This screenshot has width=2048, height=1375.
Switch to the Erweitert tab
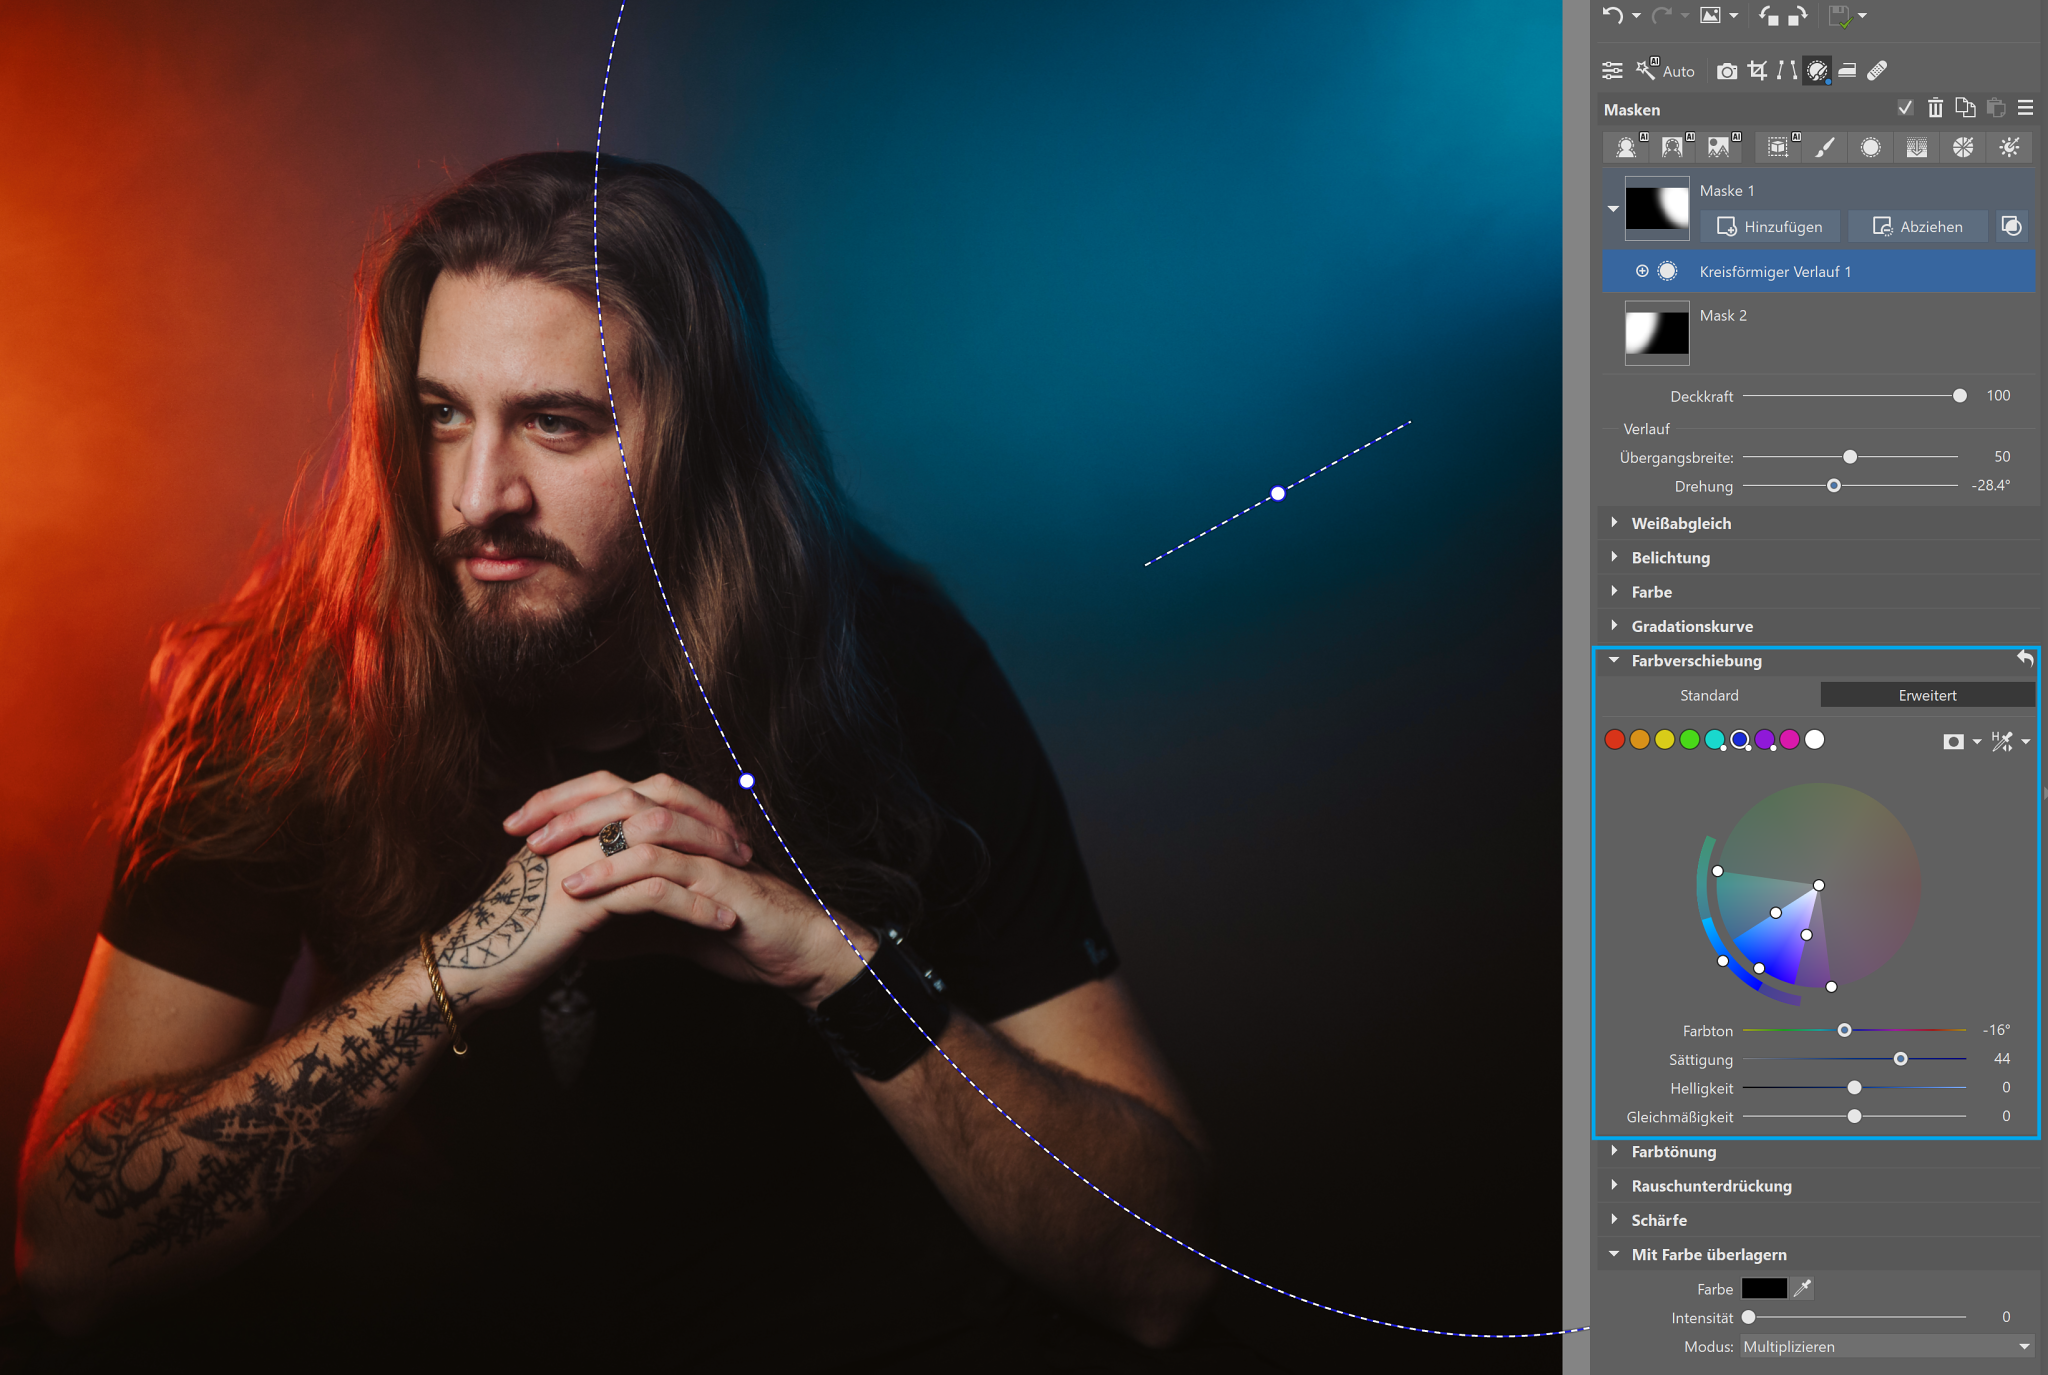tap(1927, 695)
